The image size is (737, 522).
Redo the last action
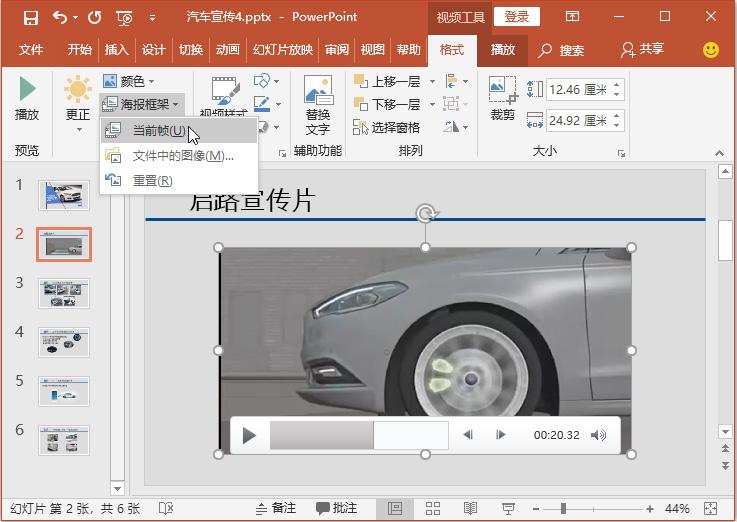pos(94,18)
